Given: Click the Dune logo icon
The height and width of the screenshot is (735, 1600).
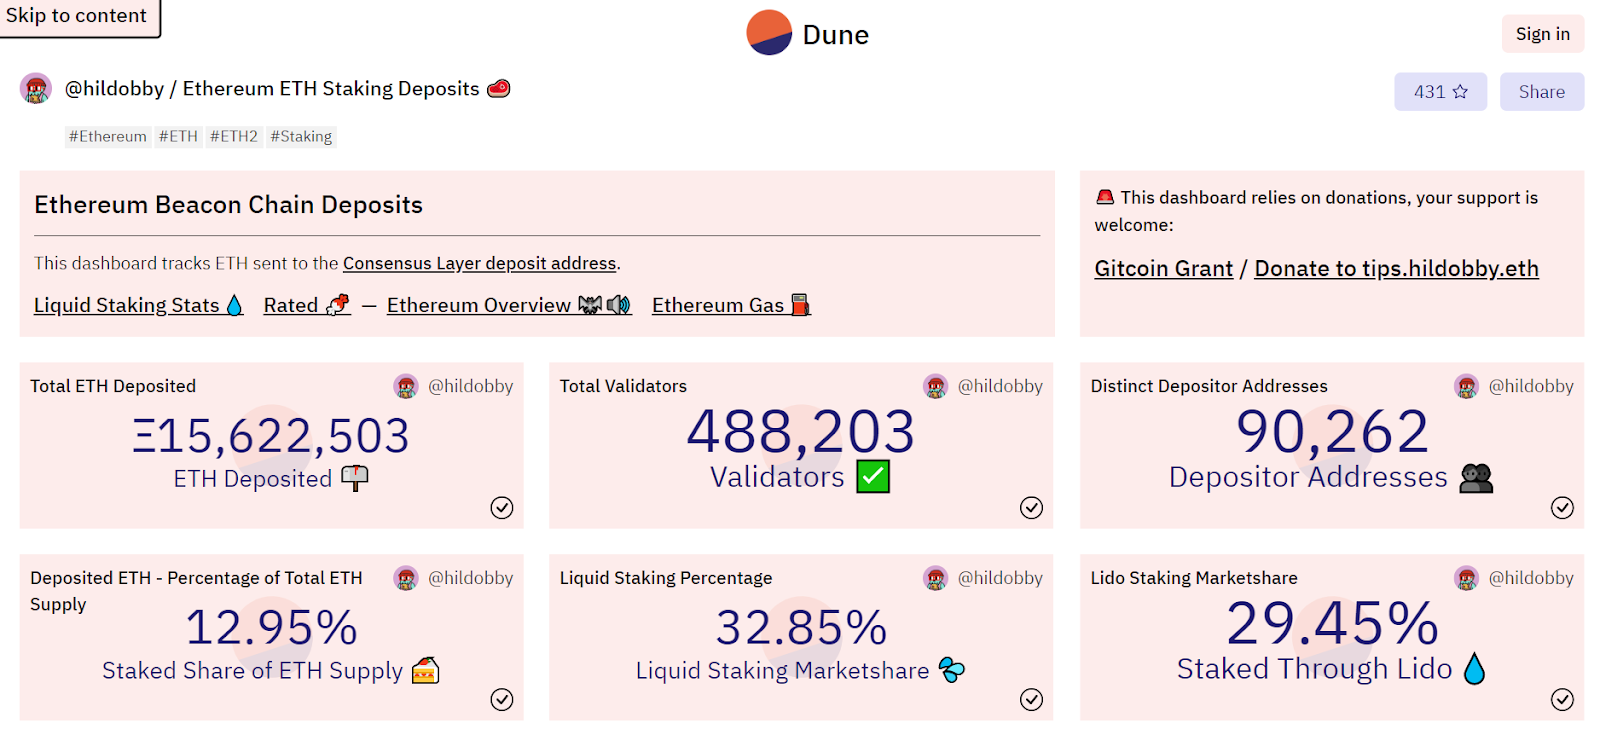Looking at the screenshot, I should click(x=769, y=33).
